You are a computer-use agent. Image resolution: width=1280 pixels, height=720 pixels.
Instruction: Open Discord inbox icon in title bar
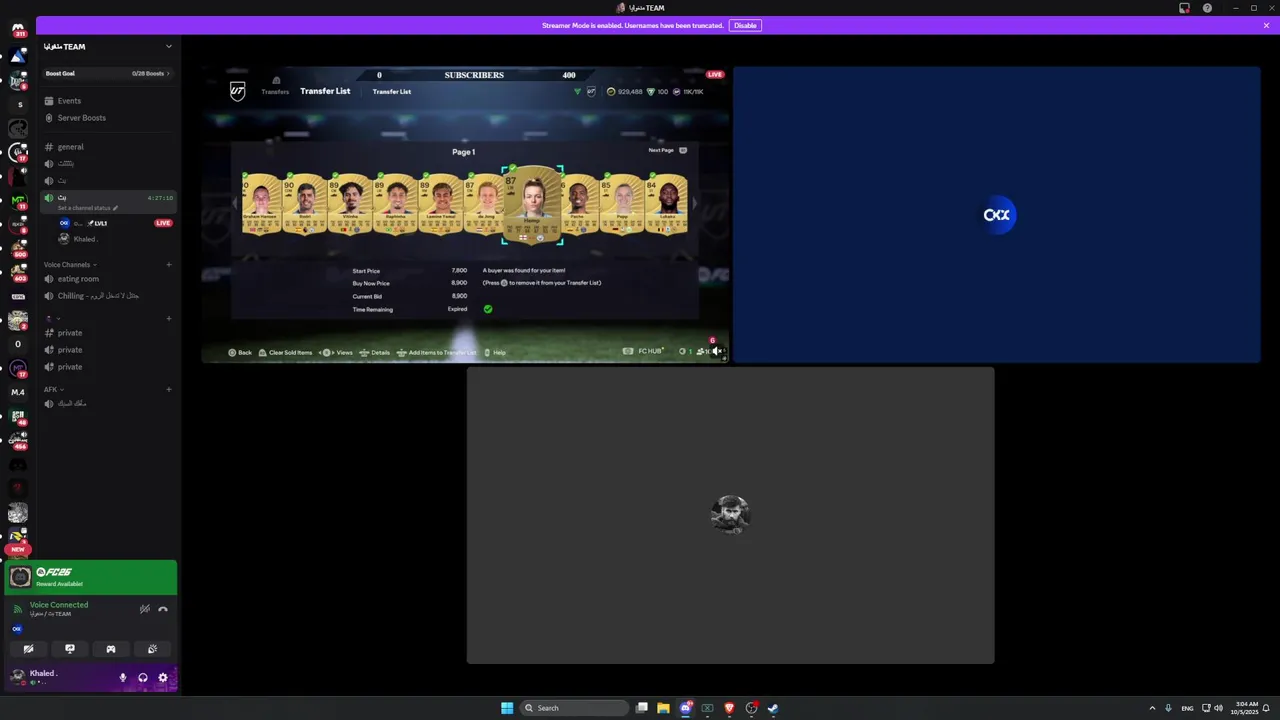tap(1185, 8)
